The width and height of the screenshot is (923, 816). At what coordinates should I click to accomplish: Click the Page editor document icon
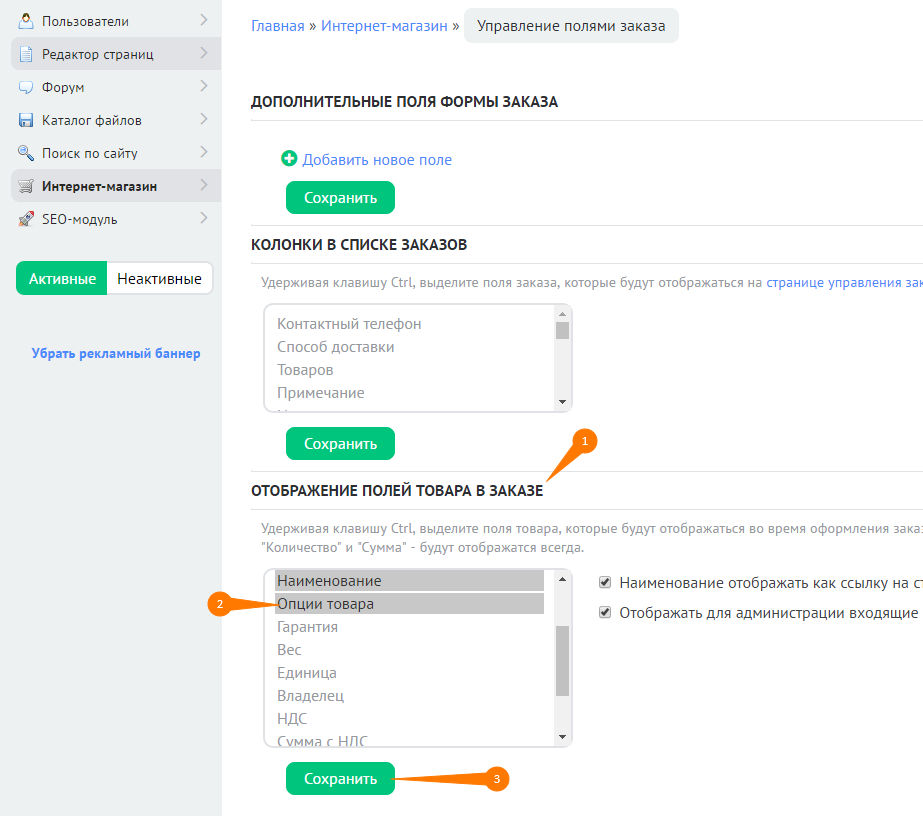click(x=26, y=54)
